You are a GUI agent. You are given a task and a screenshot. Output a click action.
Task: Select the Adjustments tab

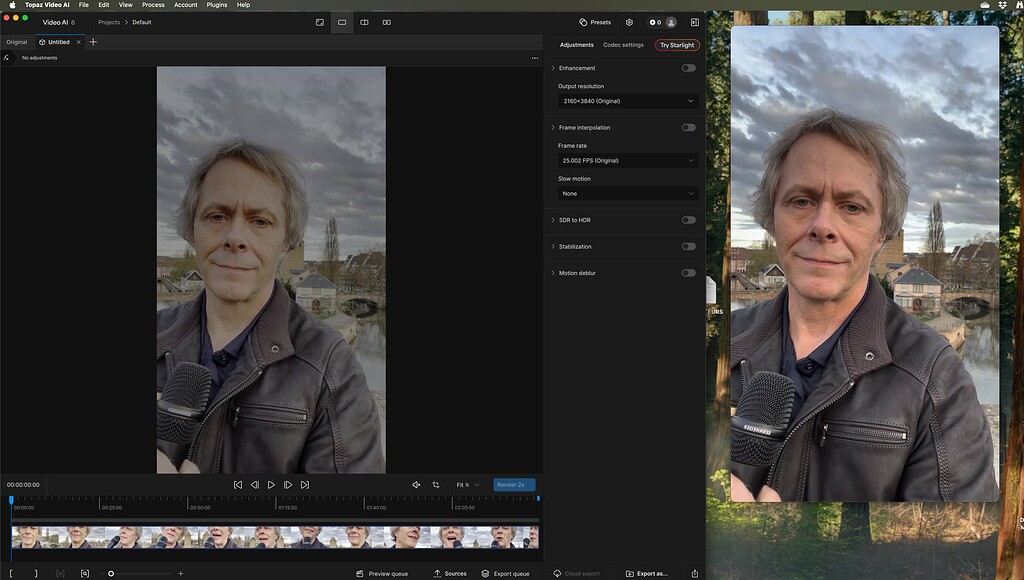577,45
